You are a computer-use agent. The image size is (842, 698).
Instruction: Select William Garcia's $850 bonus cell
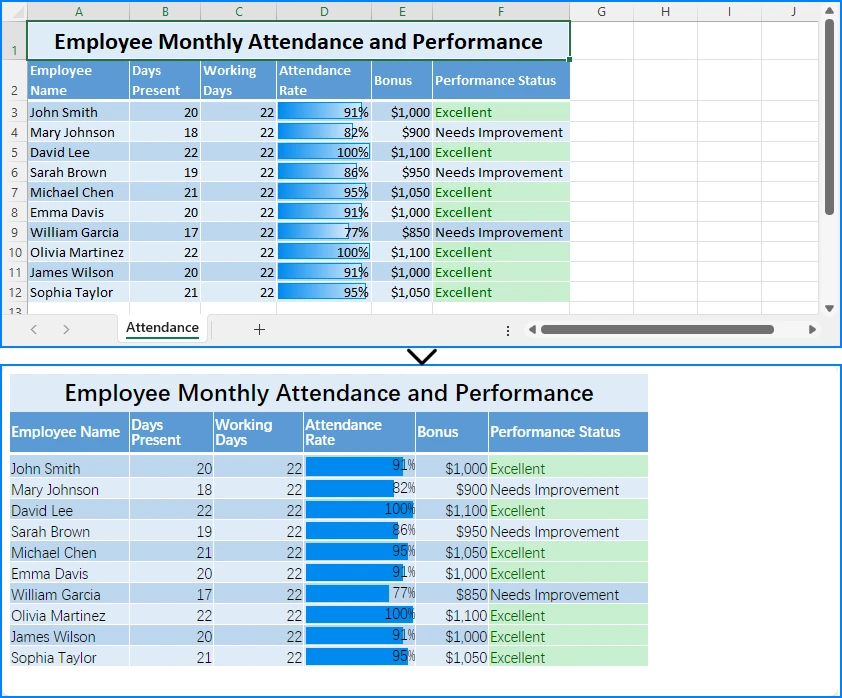(x=402, y=232)
